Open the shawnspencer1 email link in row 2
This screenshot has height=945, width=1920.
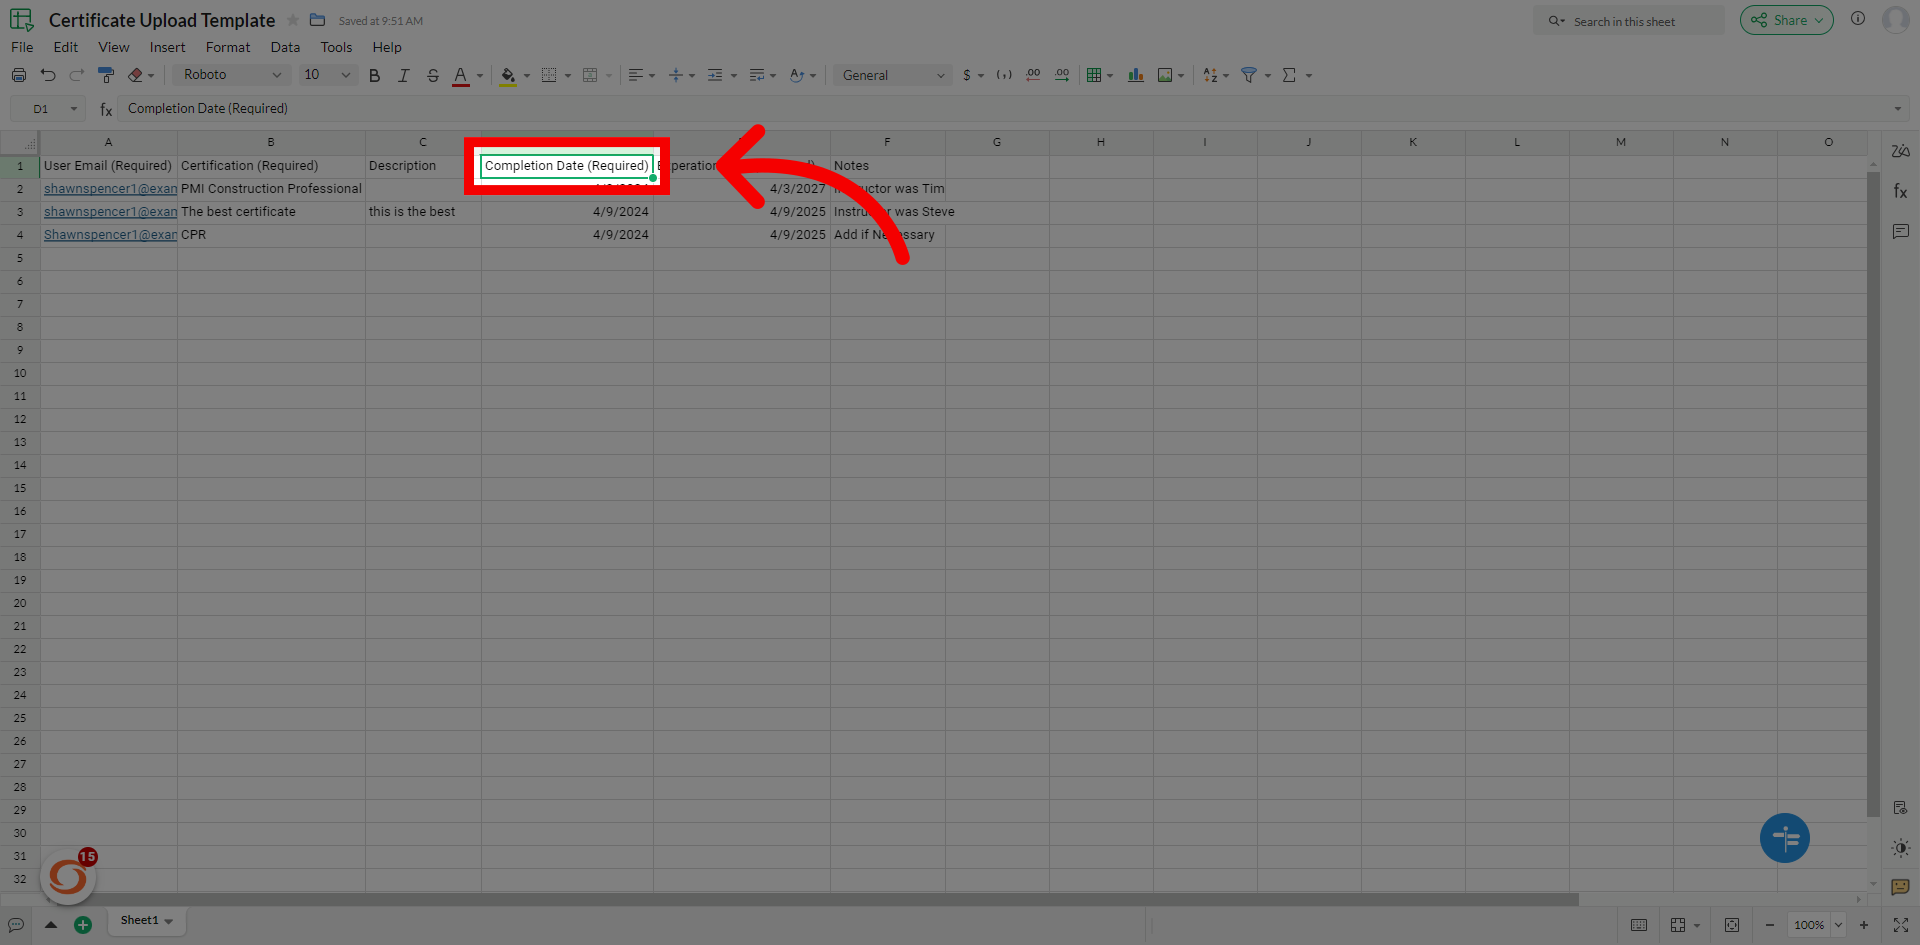pyautogui.click(x=110, y=189)
